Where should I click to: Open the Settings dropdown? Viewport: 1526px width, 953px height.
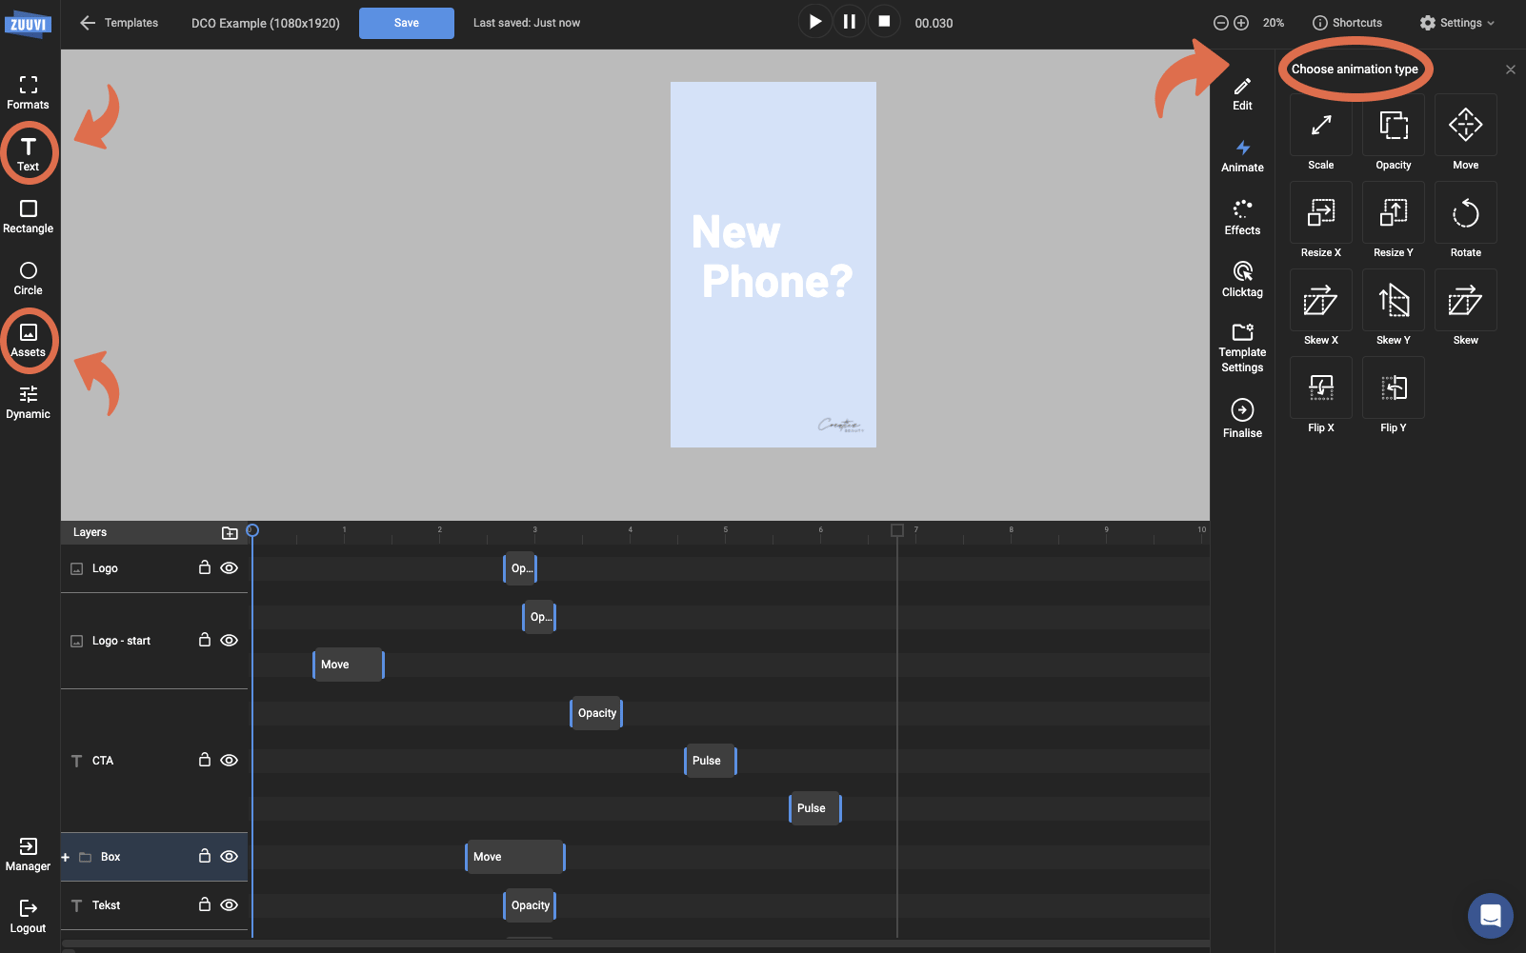(1457, 22)
